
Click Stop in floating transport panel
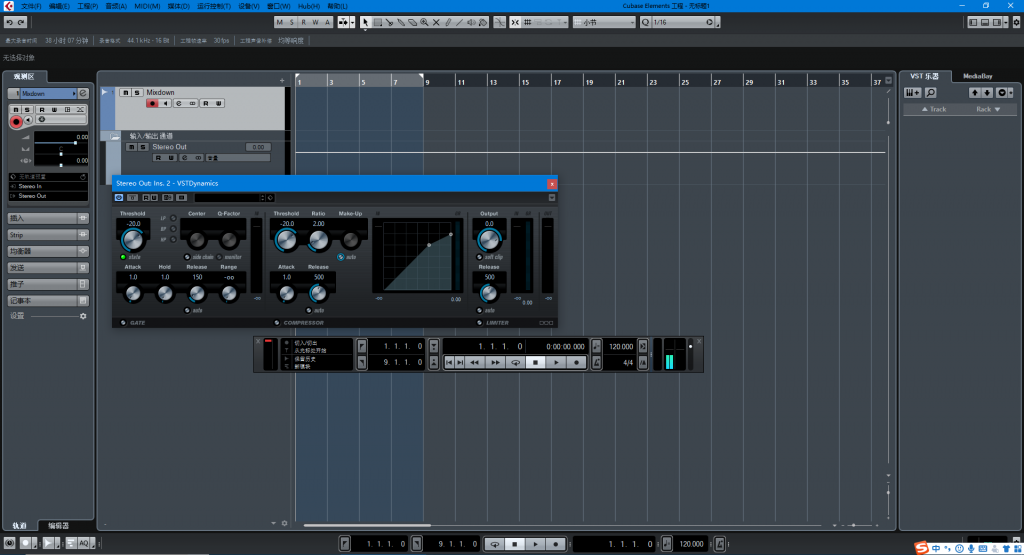point(536,362)
